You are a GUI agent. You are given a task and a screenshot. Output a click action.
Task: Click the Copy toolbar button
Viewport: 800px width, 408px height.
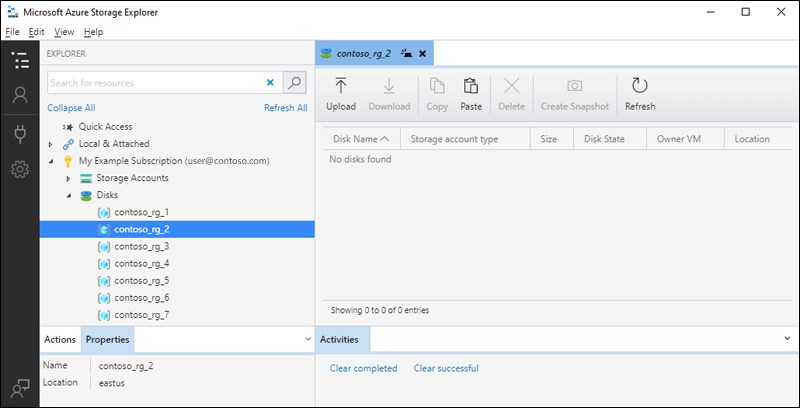(437, 94)
